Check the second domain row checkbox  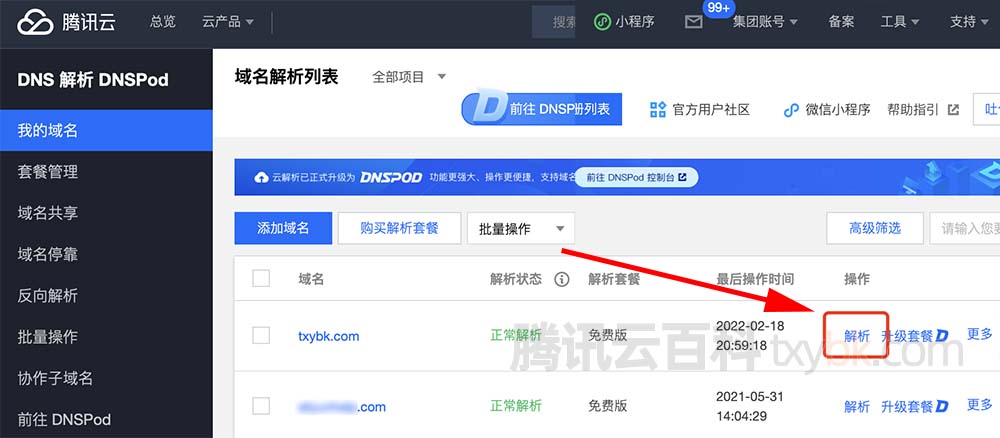click(261, 406)
